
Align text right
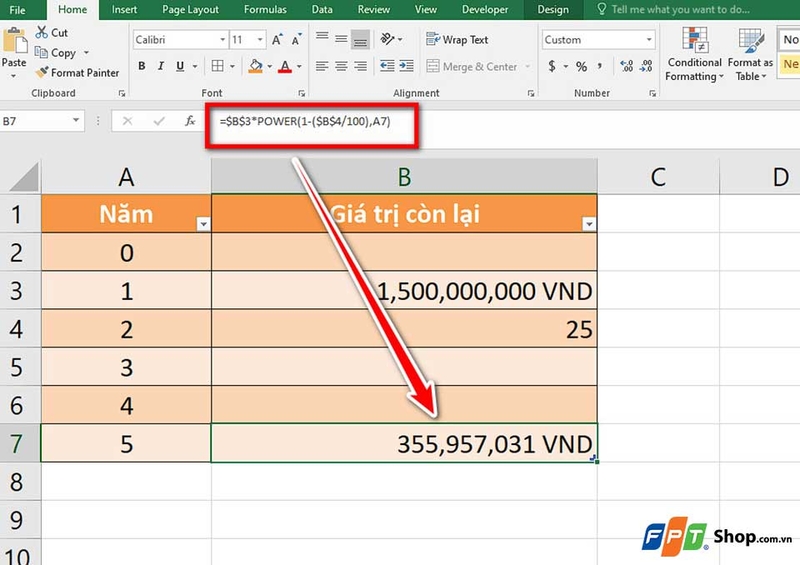(360, 66)
